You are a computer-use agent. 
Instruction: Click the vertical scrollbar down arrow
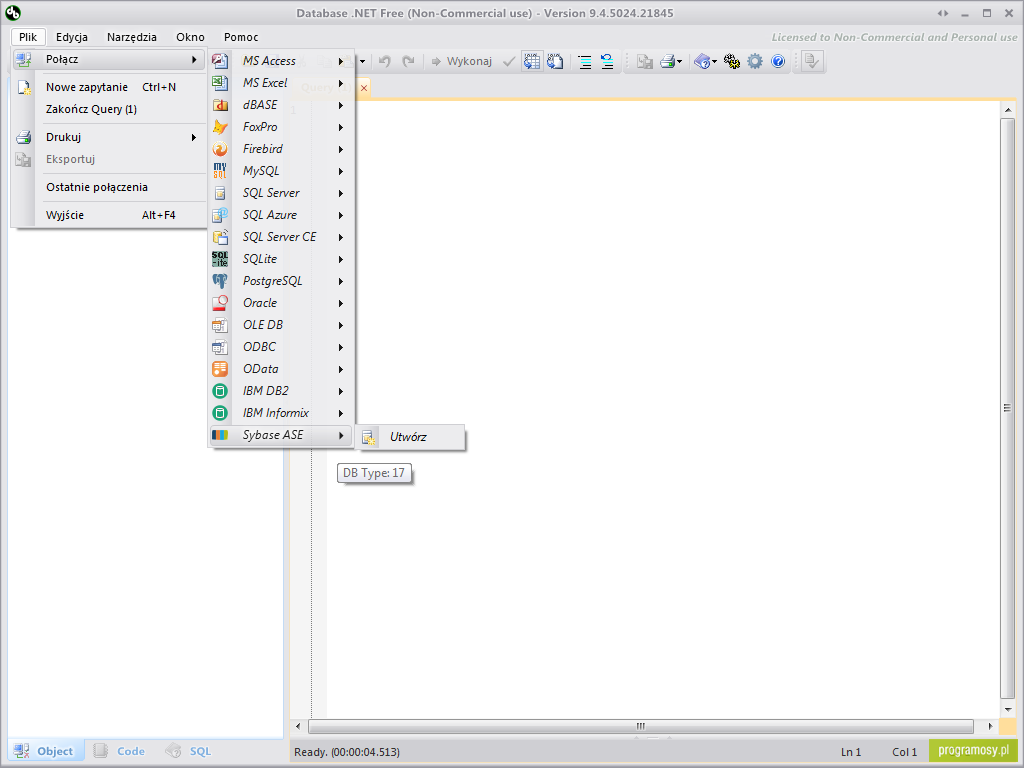click(1008, 709)
